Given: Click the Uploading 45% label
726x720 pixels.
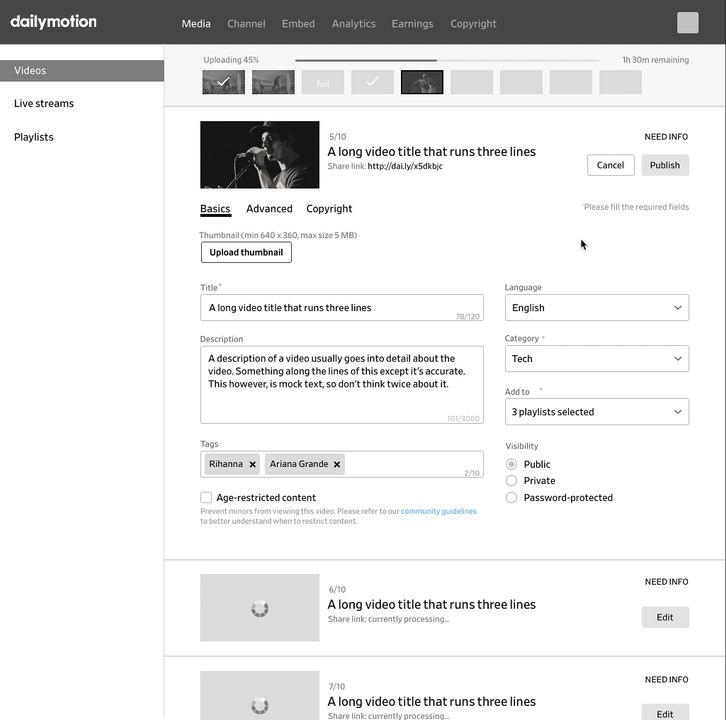Looking at the screenshot, I should [231, 60].
